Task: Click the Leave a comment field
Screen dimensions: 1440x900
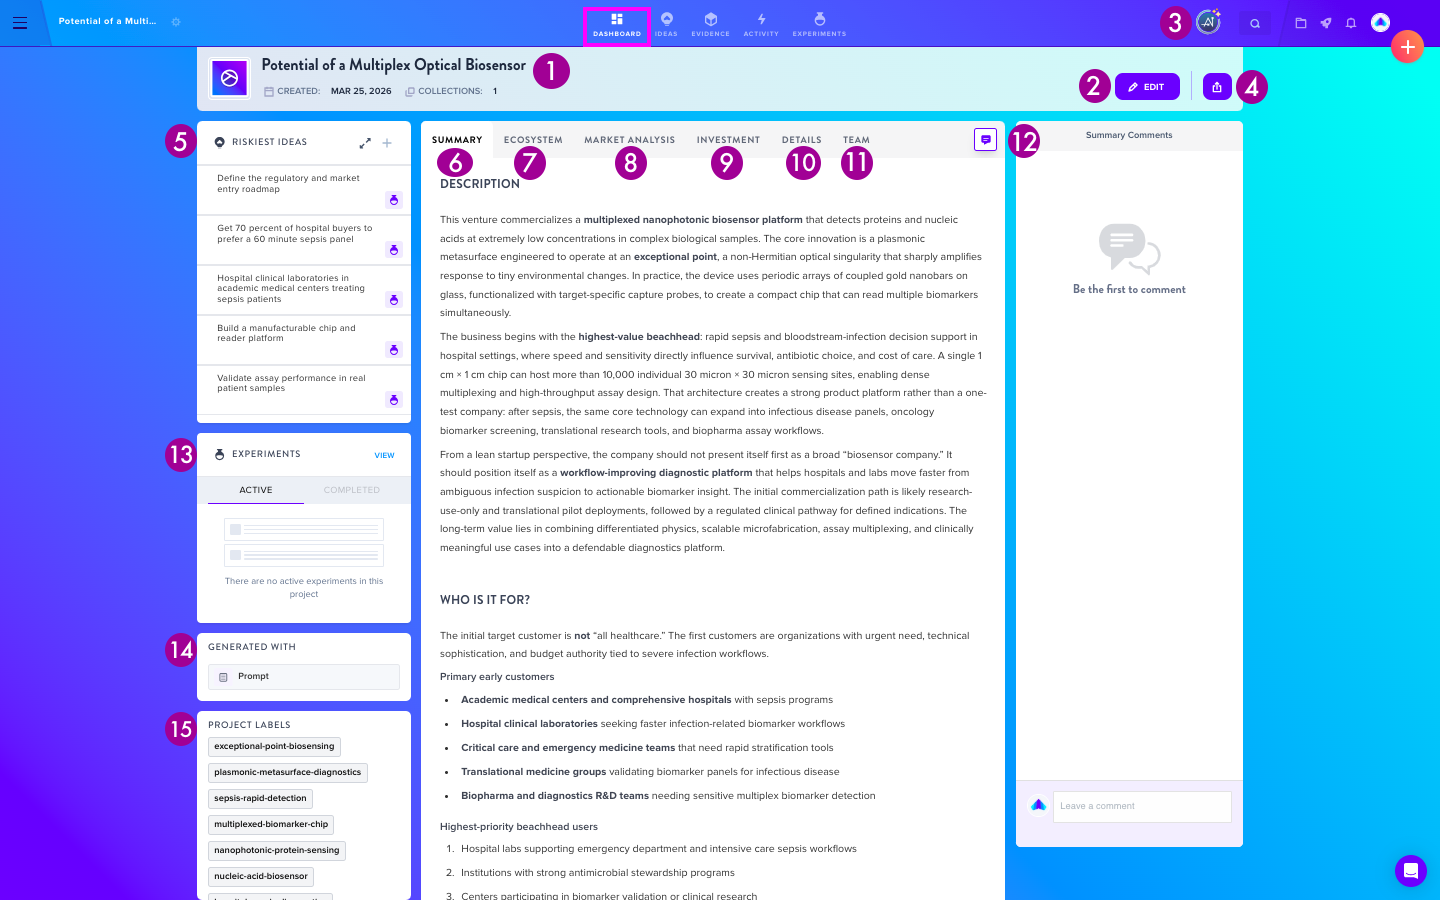Action: click(x=1142, y=806)
